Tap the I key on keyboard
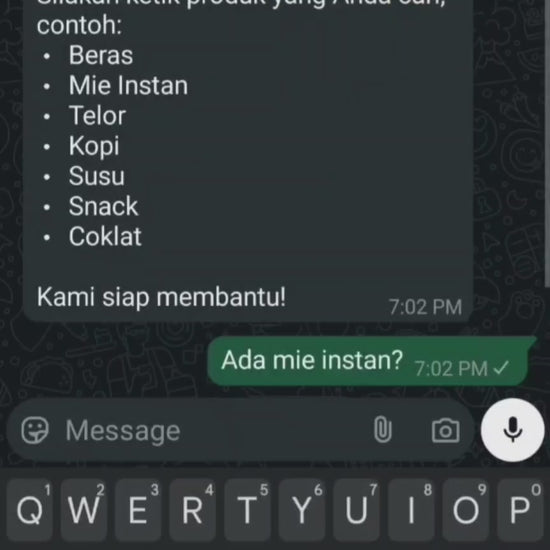The height and width of the screenshot is (550, 550). click(x=411, y=510)
